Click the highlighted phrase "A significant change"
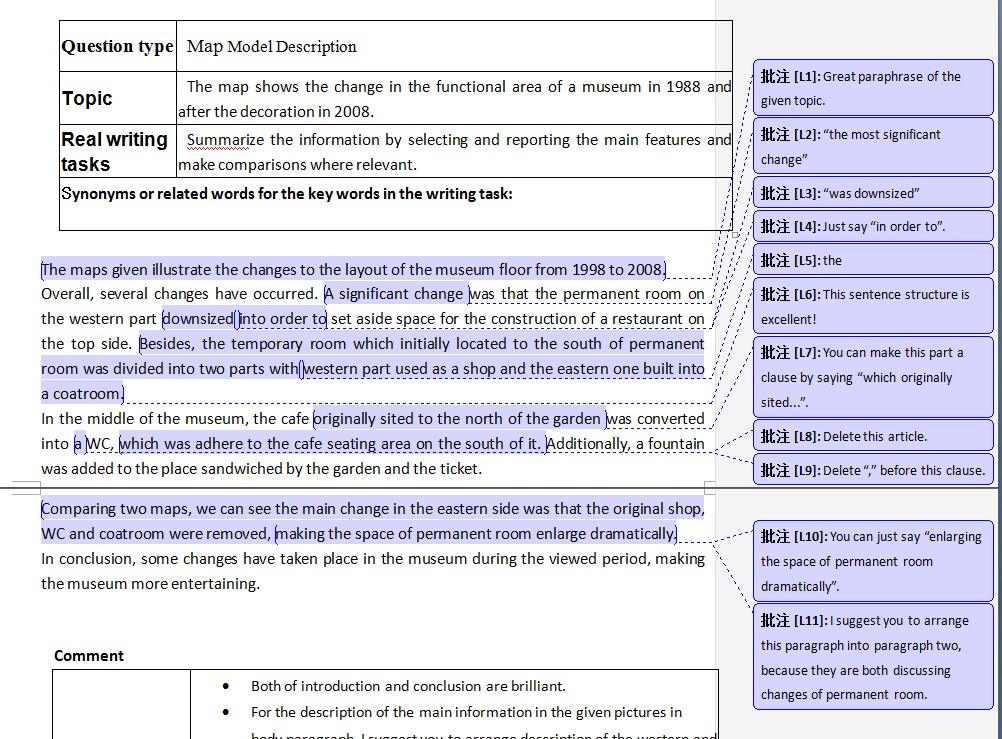Image resolution: width=1002 pixels, height=739 pixels. click(x=396, y=294)
